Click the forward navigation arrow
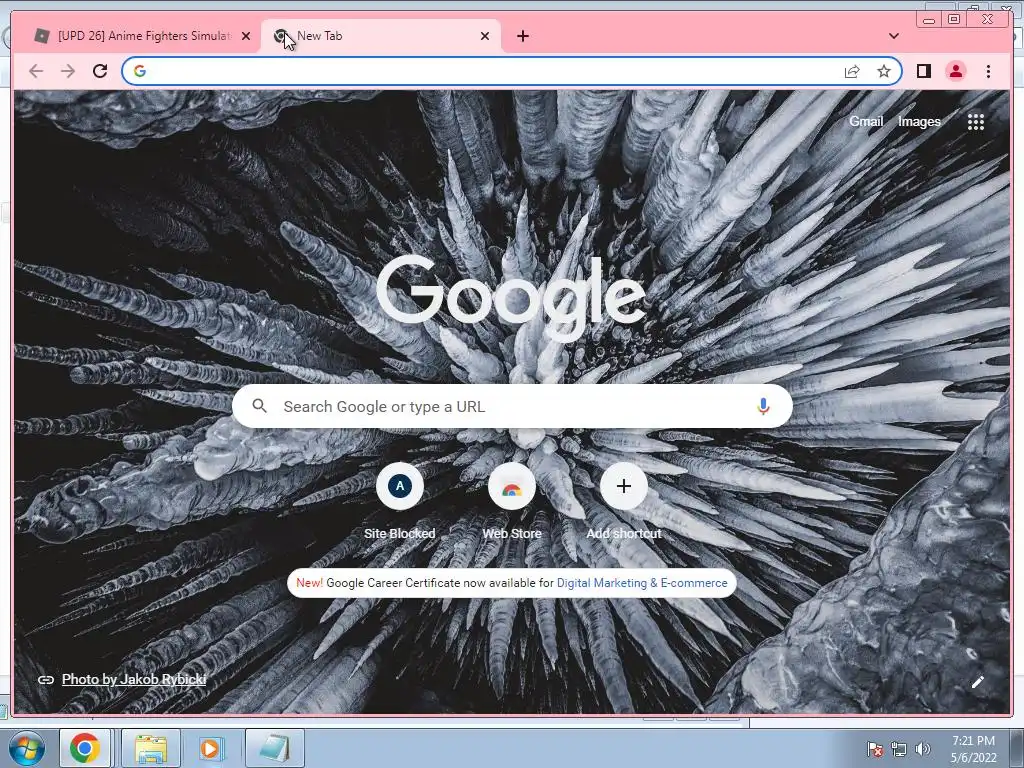 [68, 71]
